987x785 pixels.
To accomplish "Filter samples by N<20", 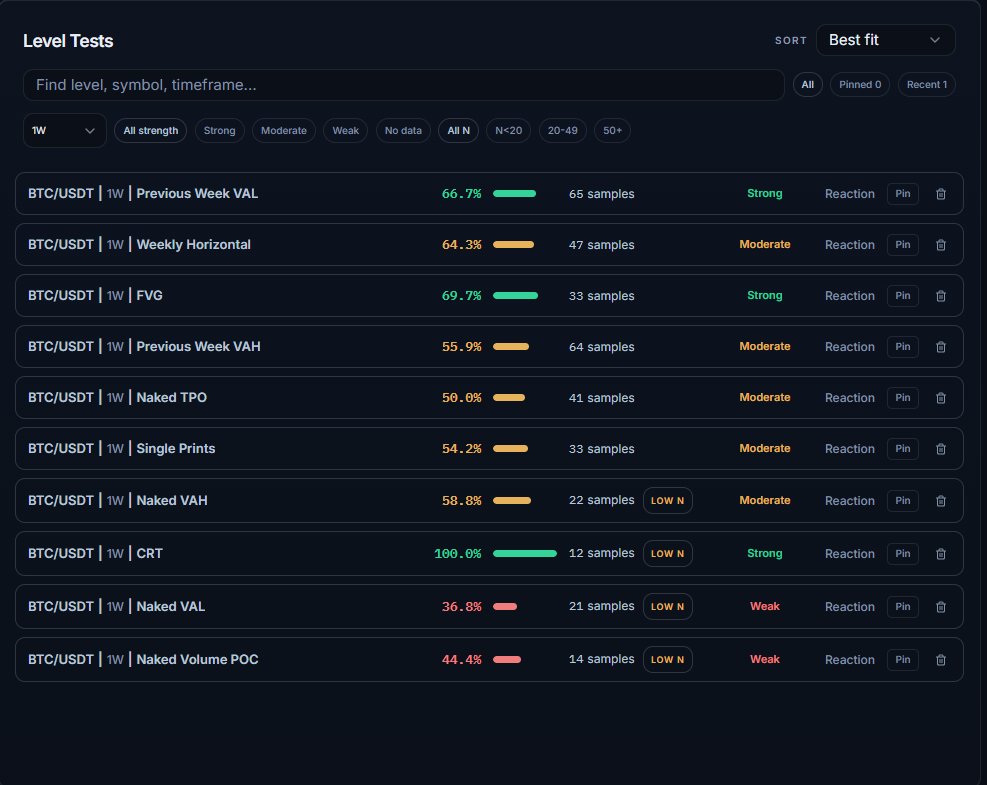I will click(508, 130).
